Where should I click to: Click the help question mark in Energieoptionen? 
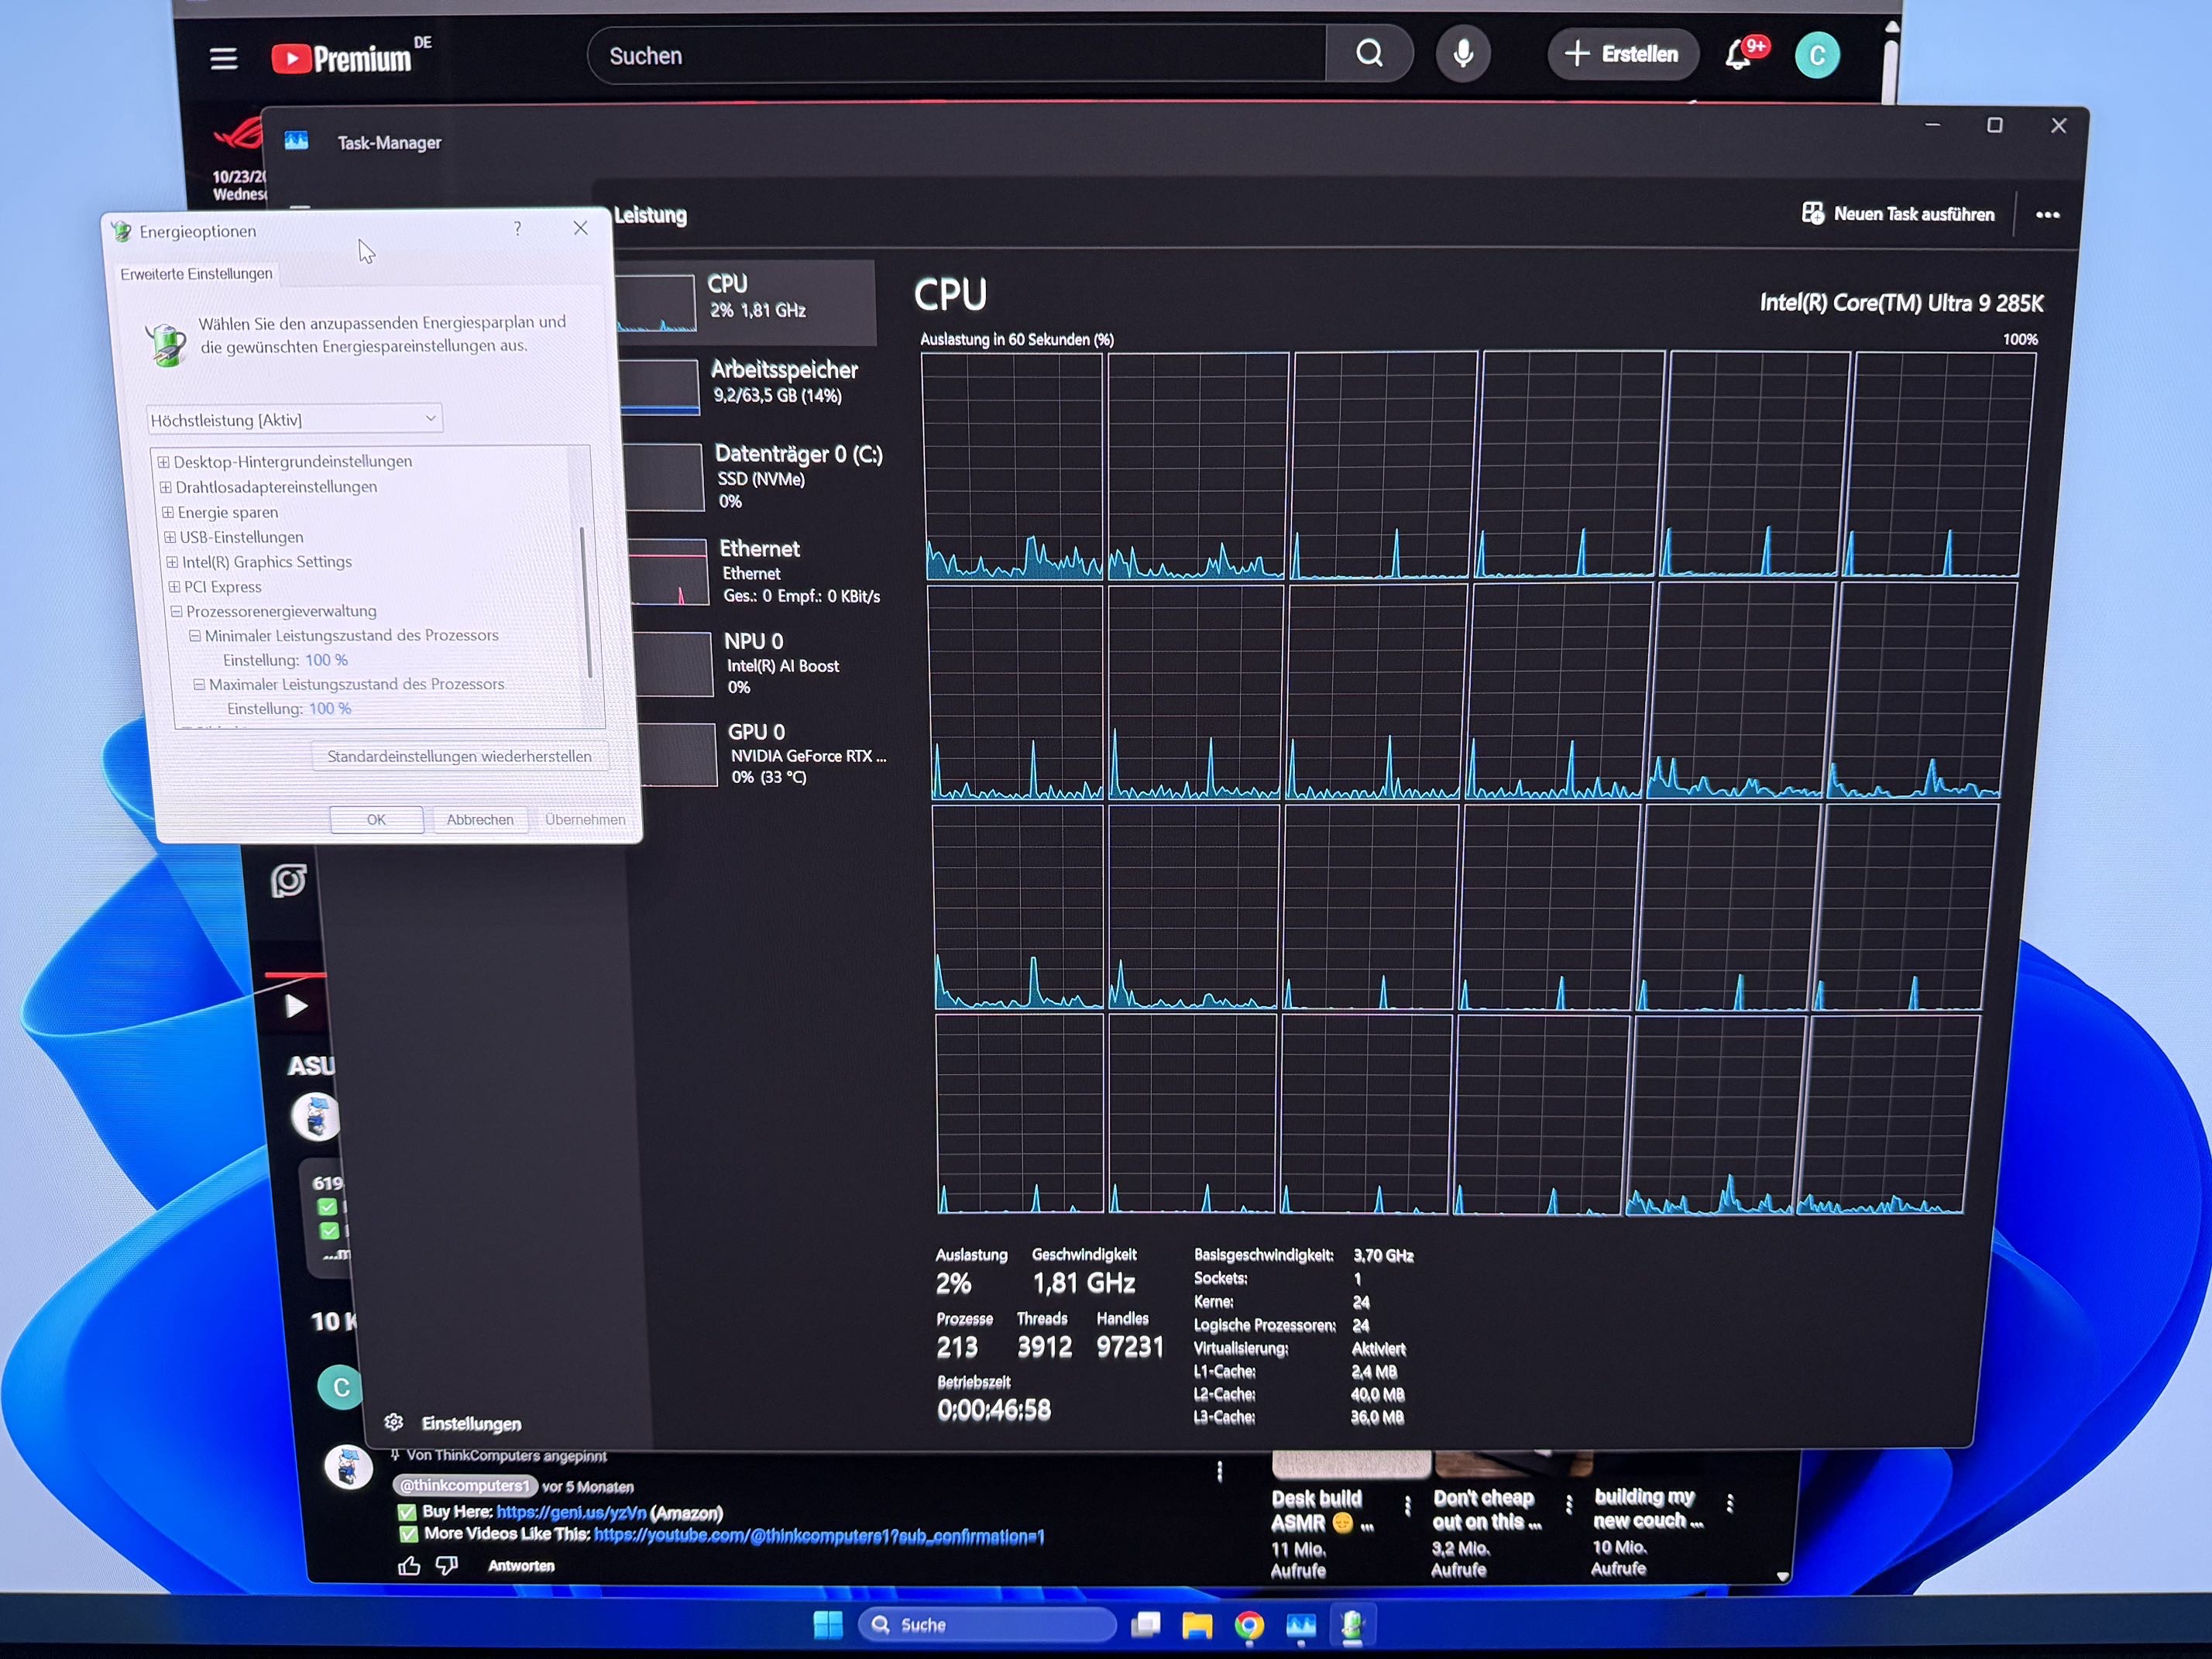click(517, 229)
